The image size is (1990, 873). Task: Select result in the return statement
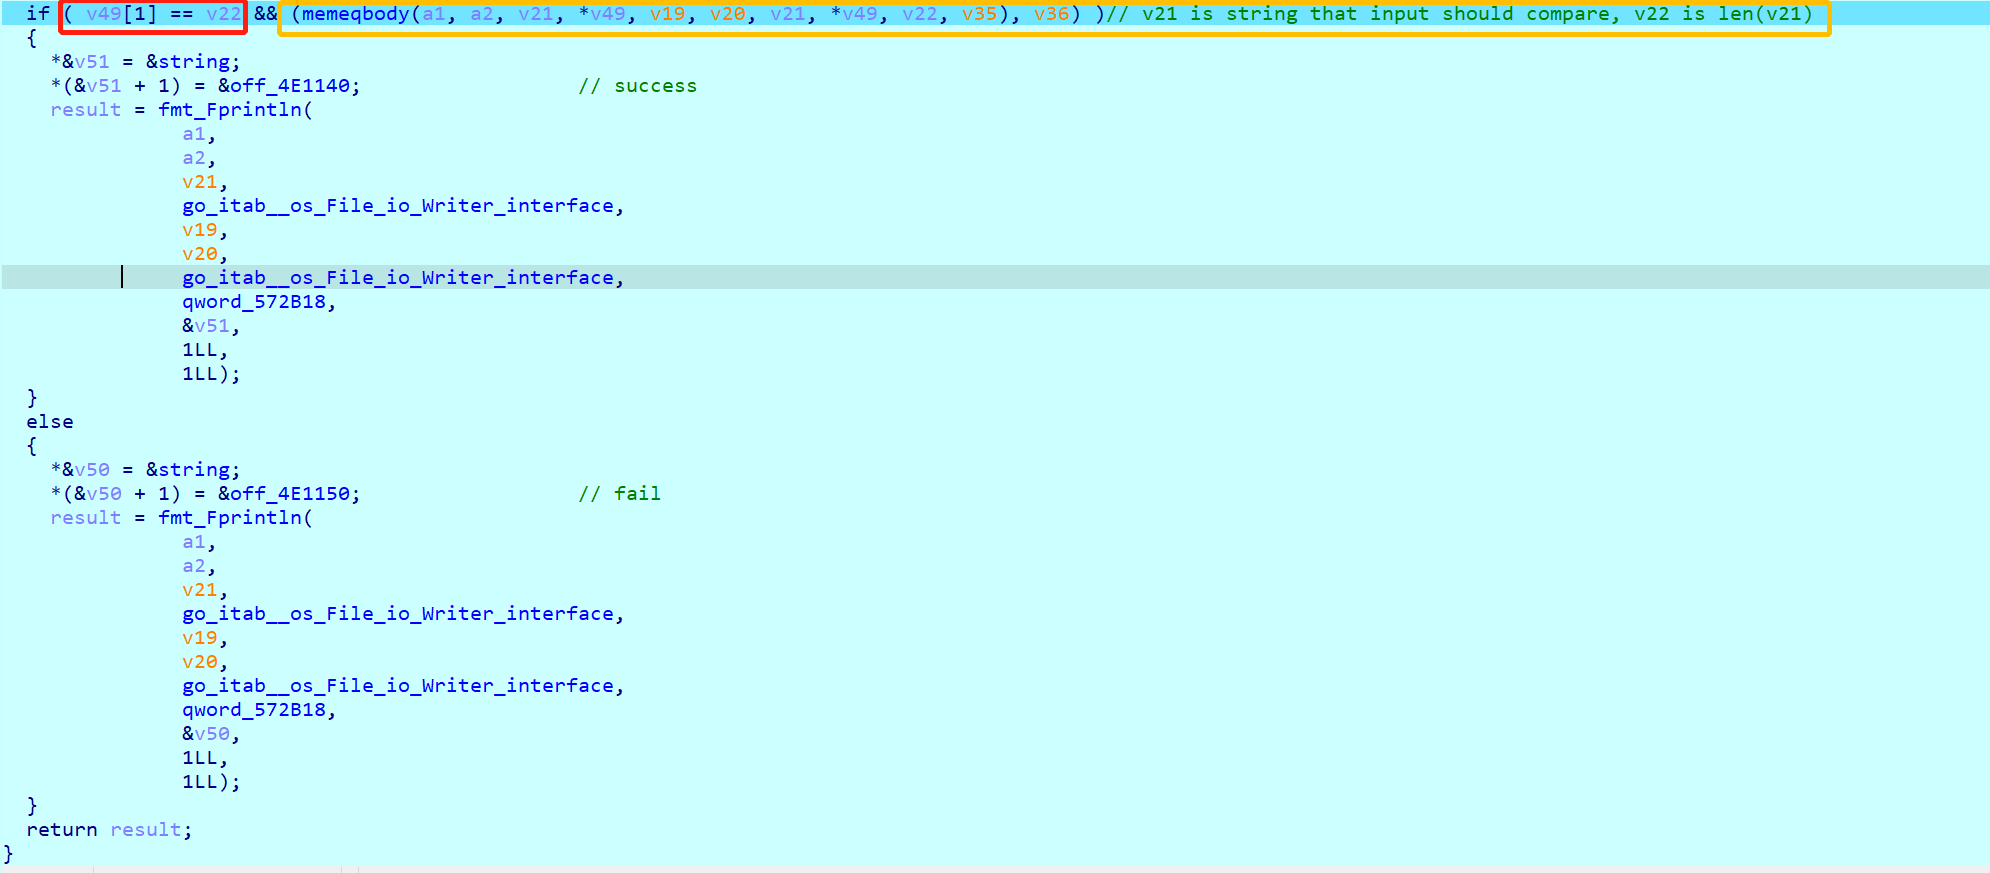click(146, 830)
